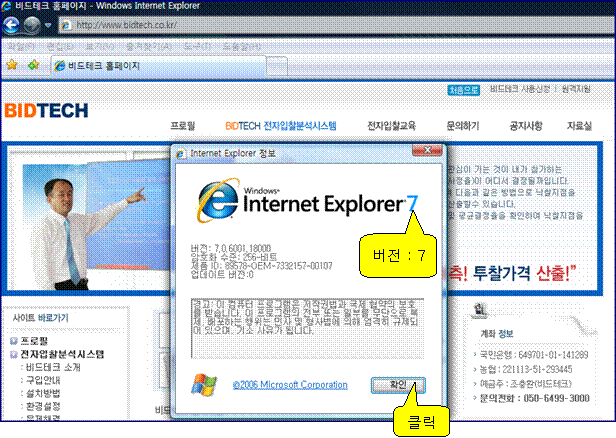Open the 비드테크 소개 sidebar link
The image size is (616, 438).
tap(53, 367)
